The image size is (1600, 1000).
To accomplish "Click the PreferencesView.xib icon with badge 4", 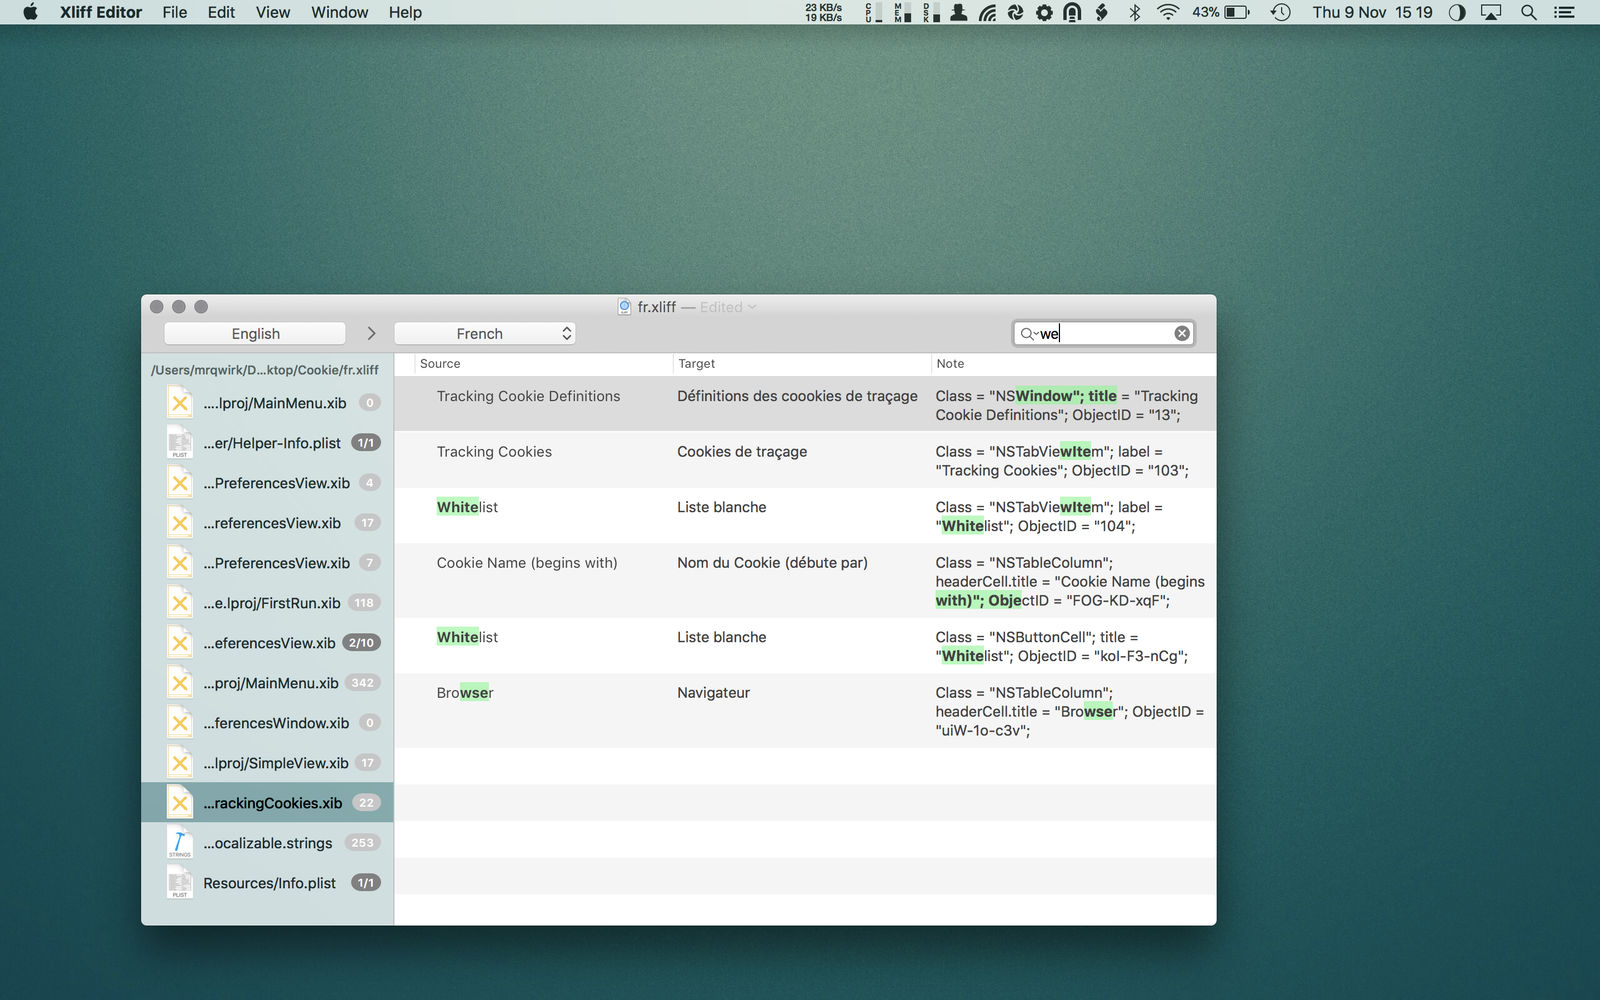I will [180, 483].
